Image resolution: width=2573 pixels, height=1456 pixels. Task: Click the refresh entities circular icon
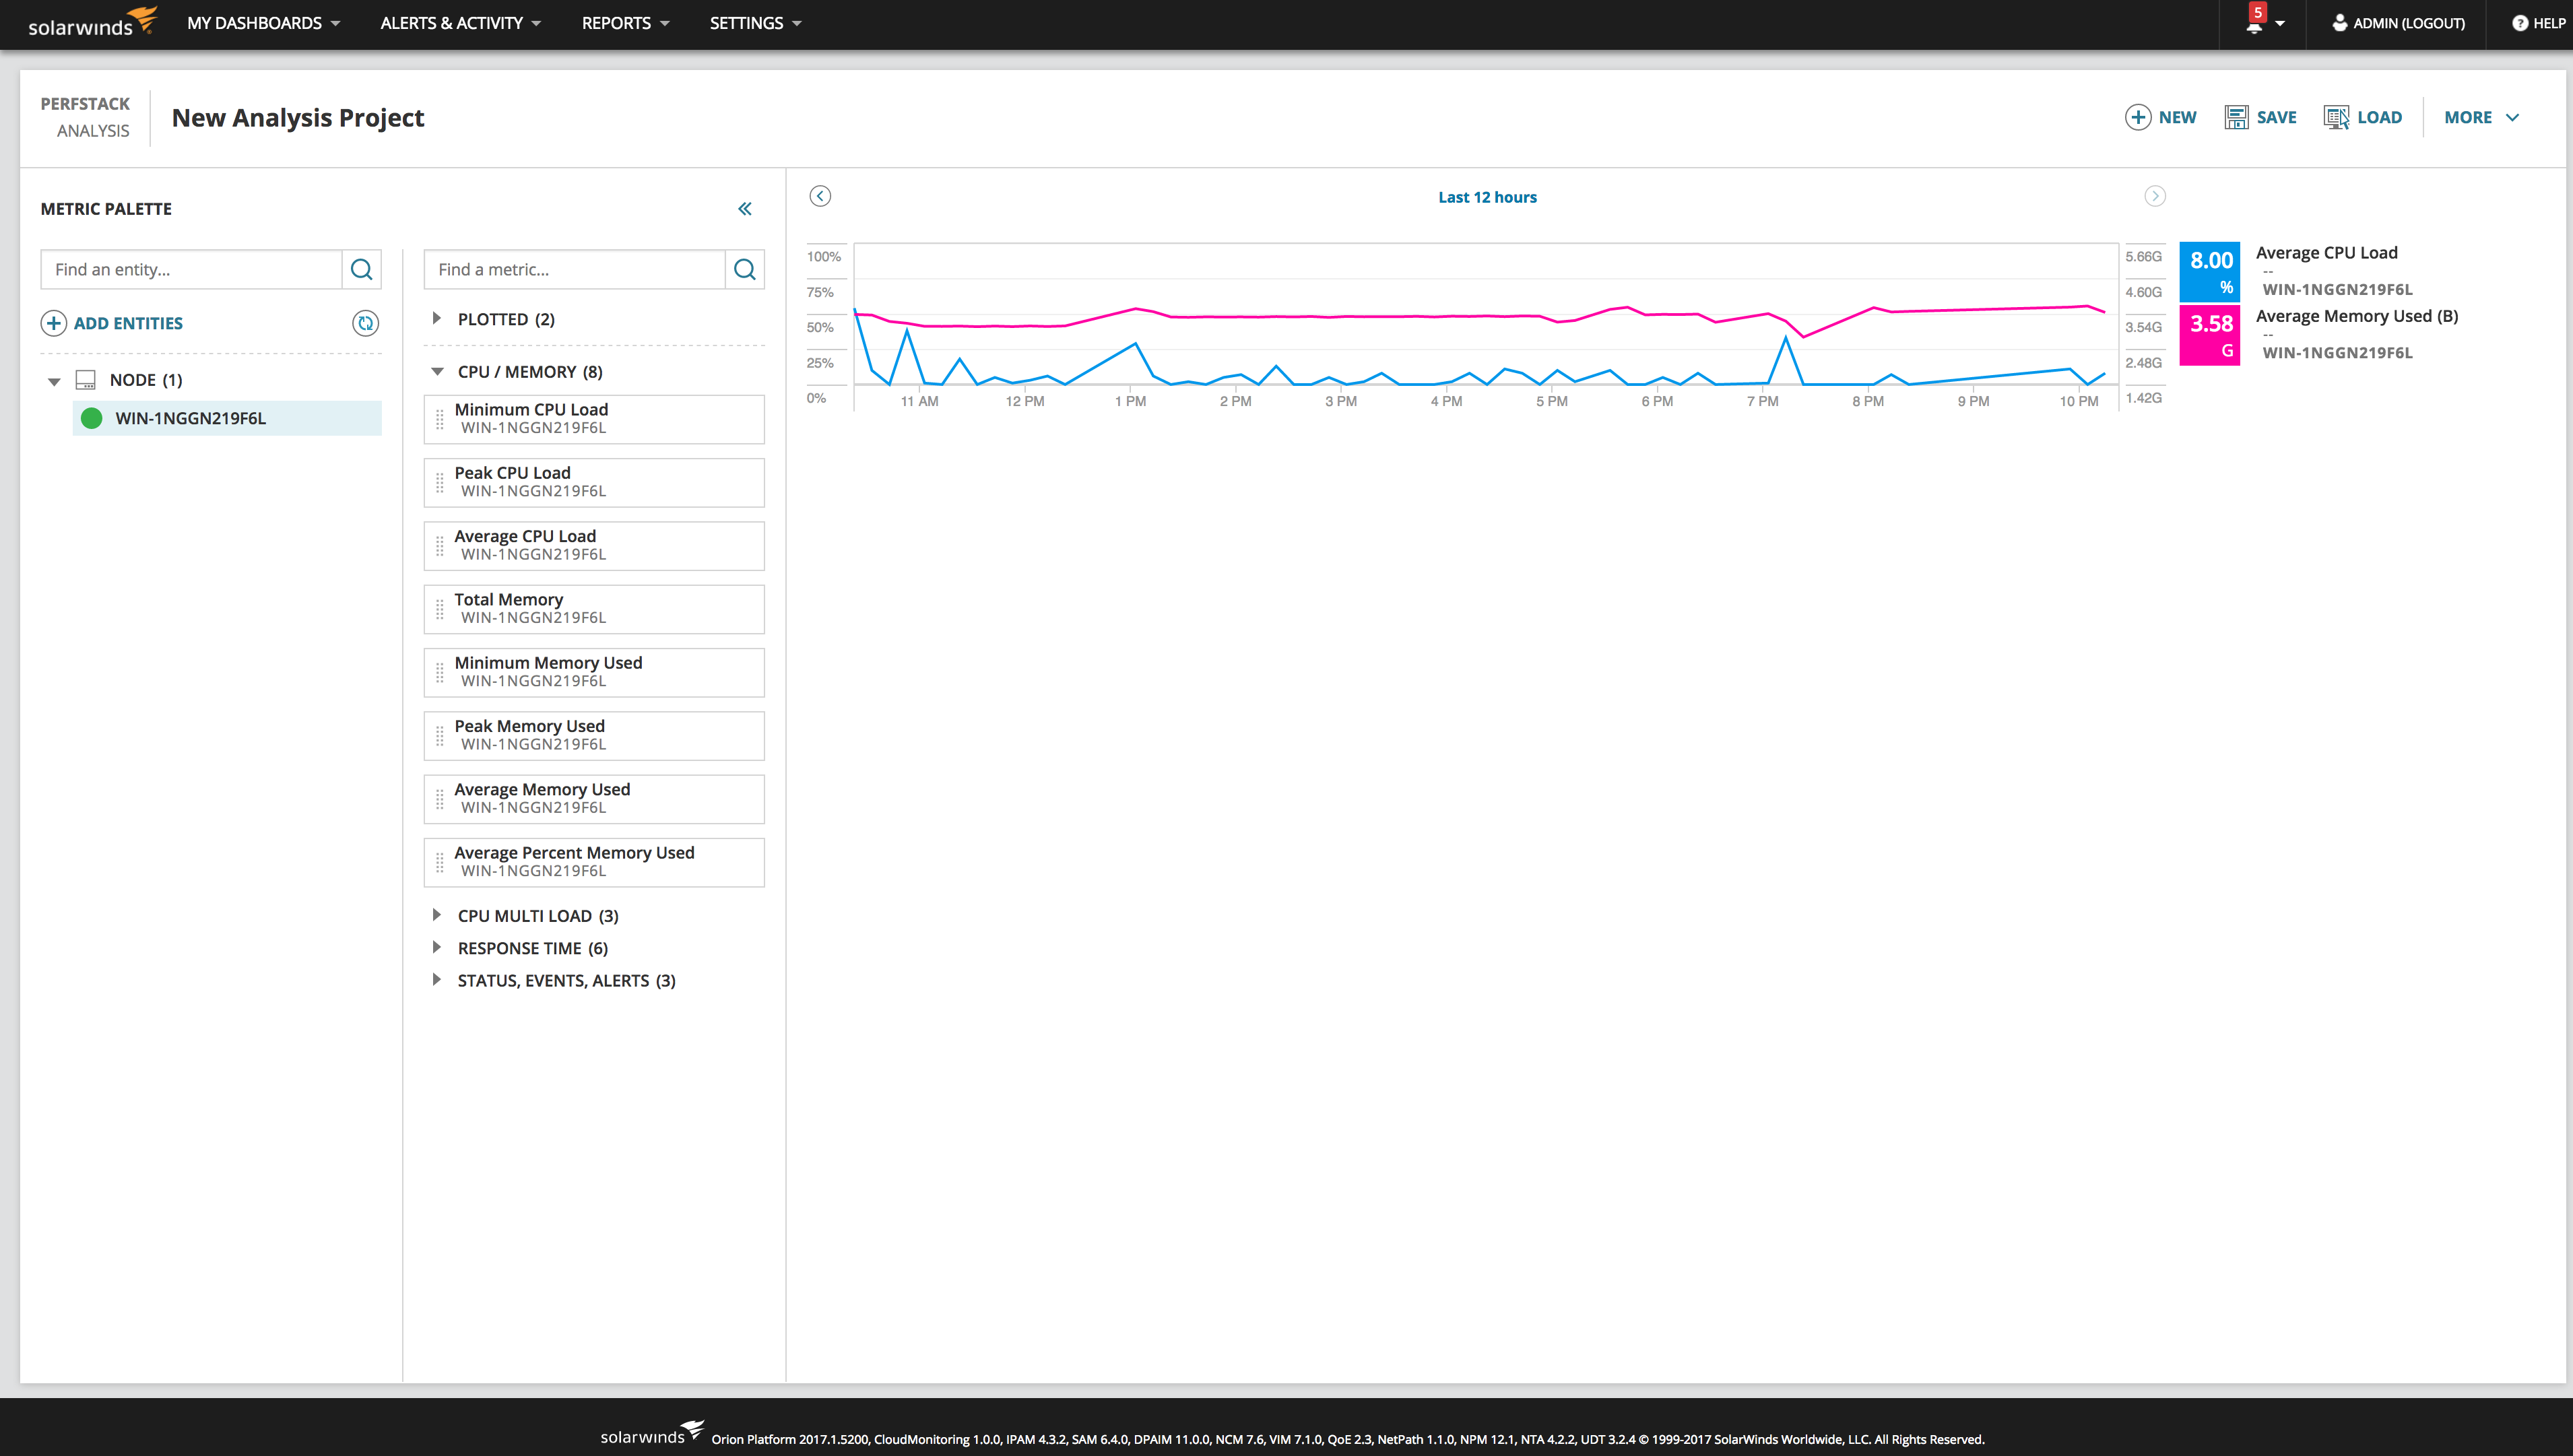click(x=365, y=323)
